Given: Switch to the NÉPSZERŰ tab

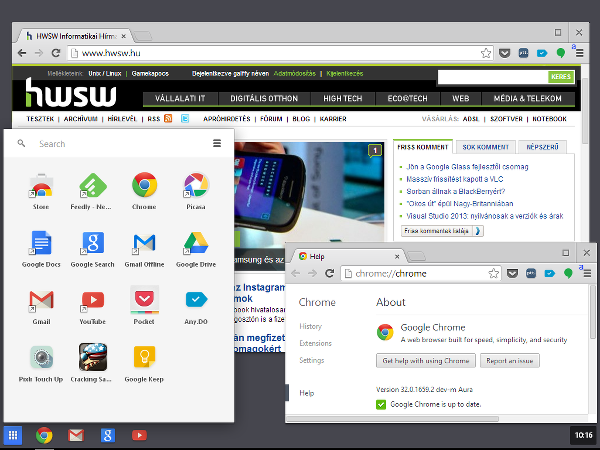Looking at the screenshot, I should [542, 147].
